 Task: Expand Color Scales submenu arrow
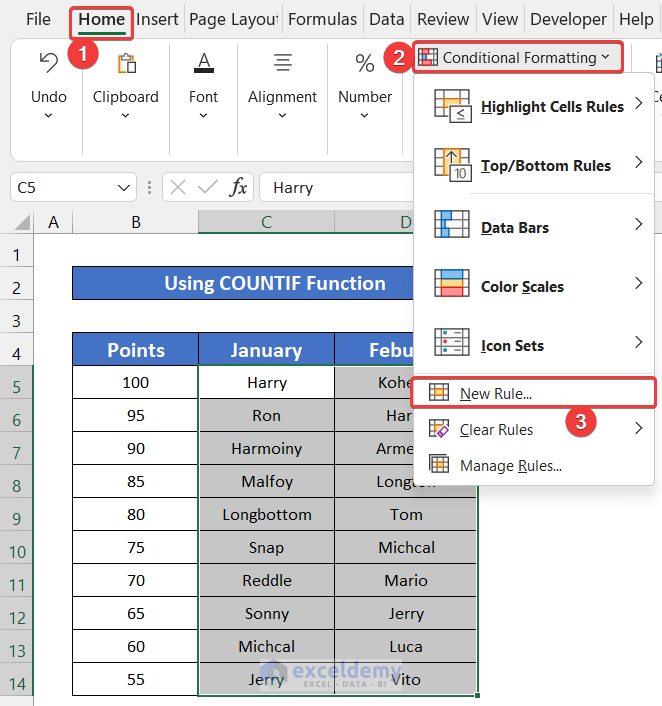click(x=639, y=283)
